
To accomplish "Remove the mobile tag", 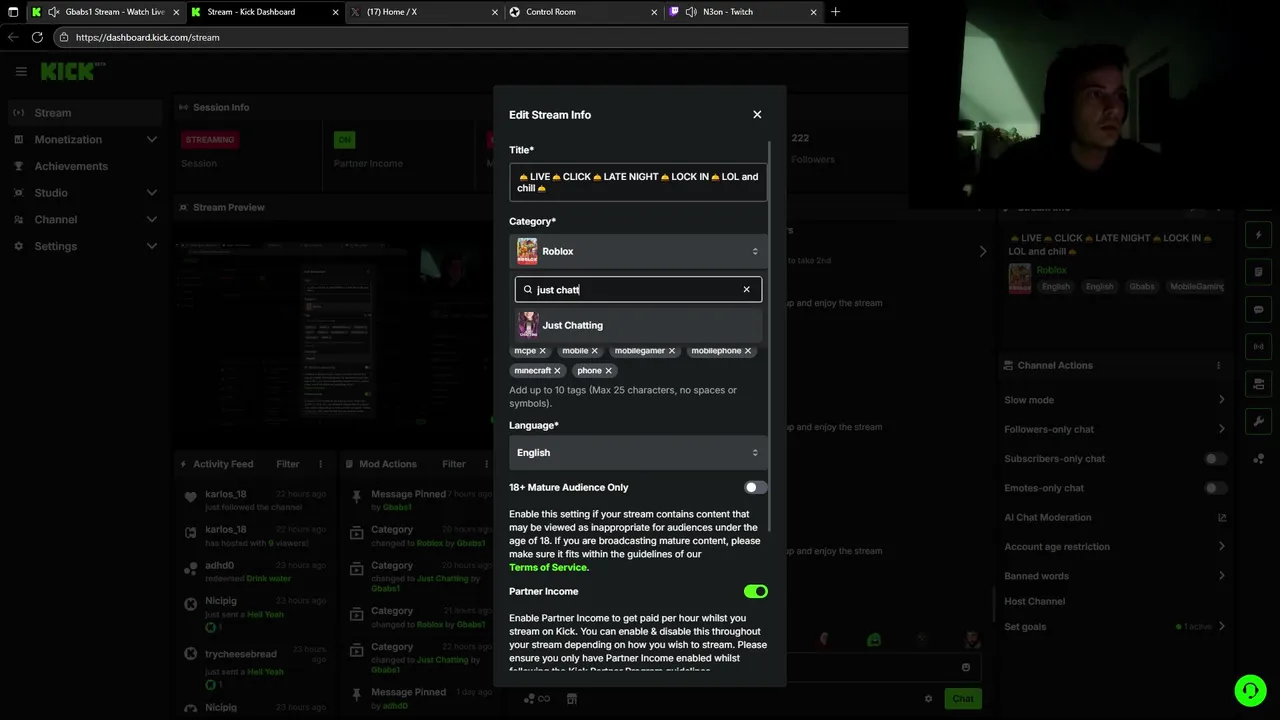I will pyautogui.click(x=594, y=351).
